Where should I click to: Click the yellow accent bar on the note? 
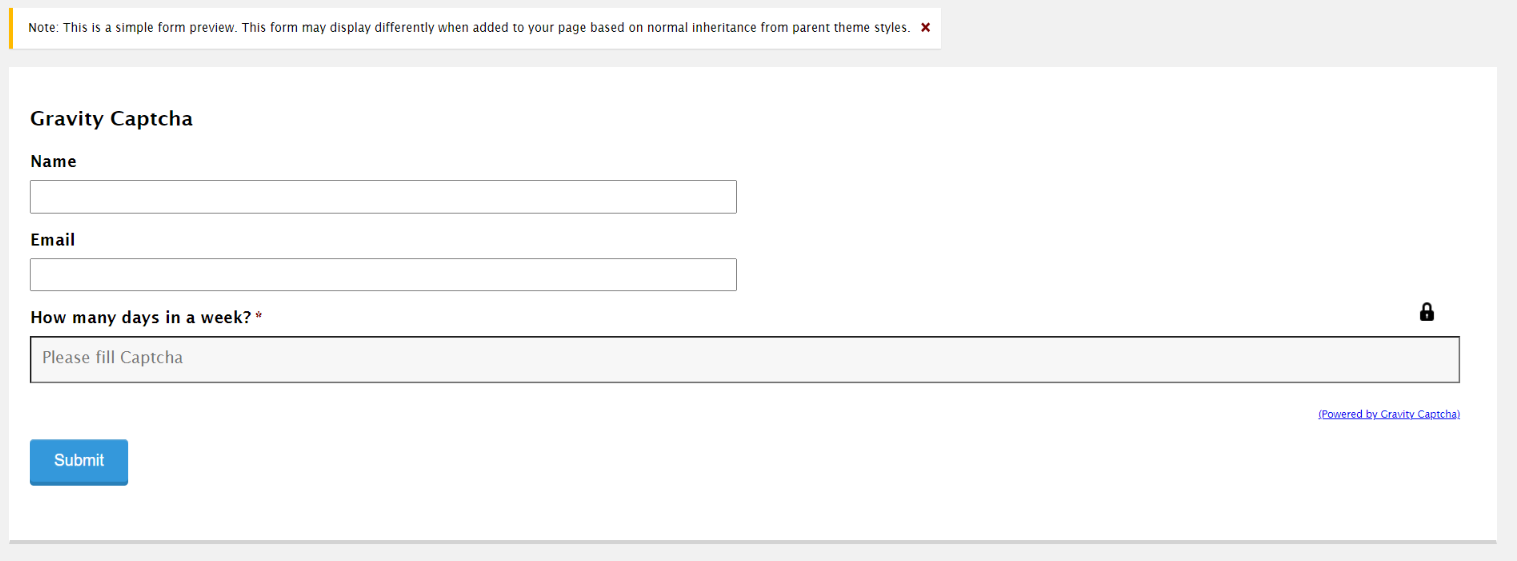tap(11, 28)
